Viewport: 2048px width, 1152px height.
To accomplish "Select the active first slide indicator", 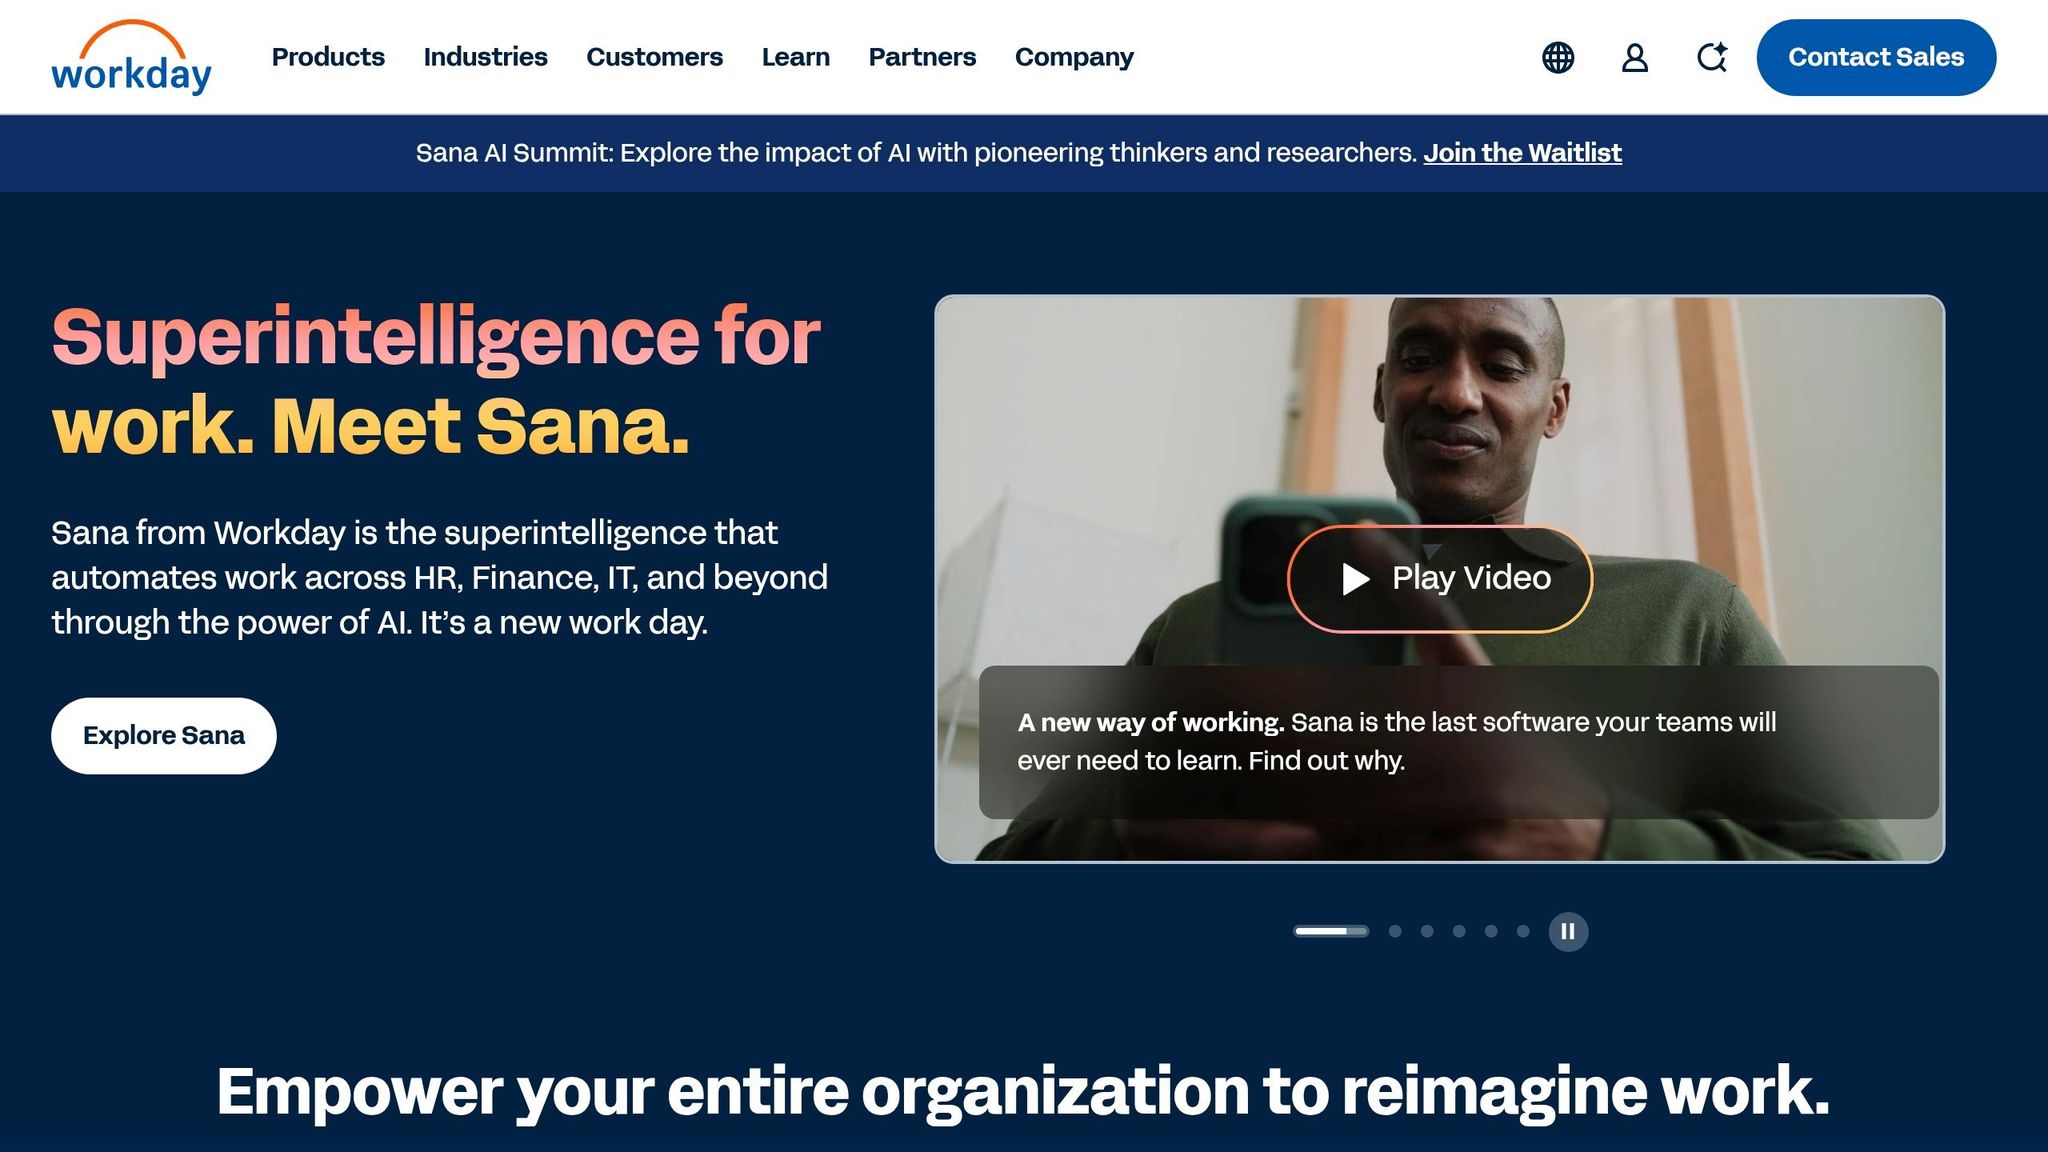I will (1331, 931).
